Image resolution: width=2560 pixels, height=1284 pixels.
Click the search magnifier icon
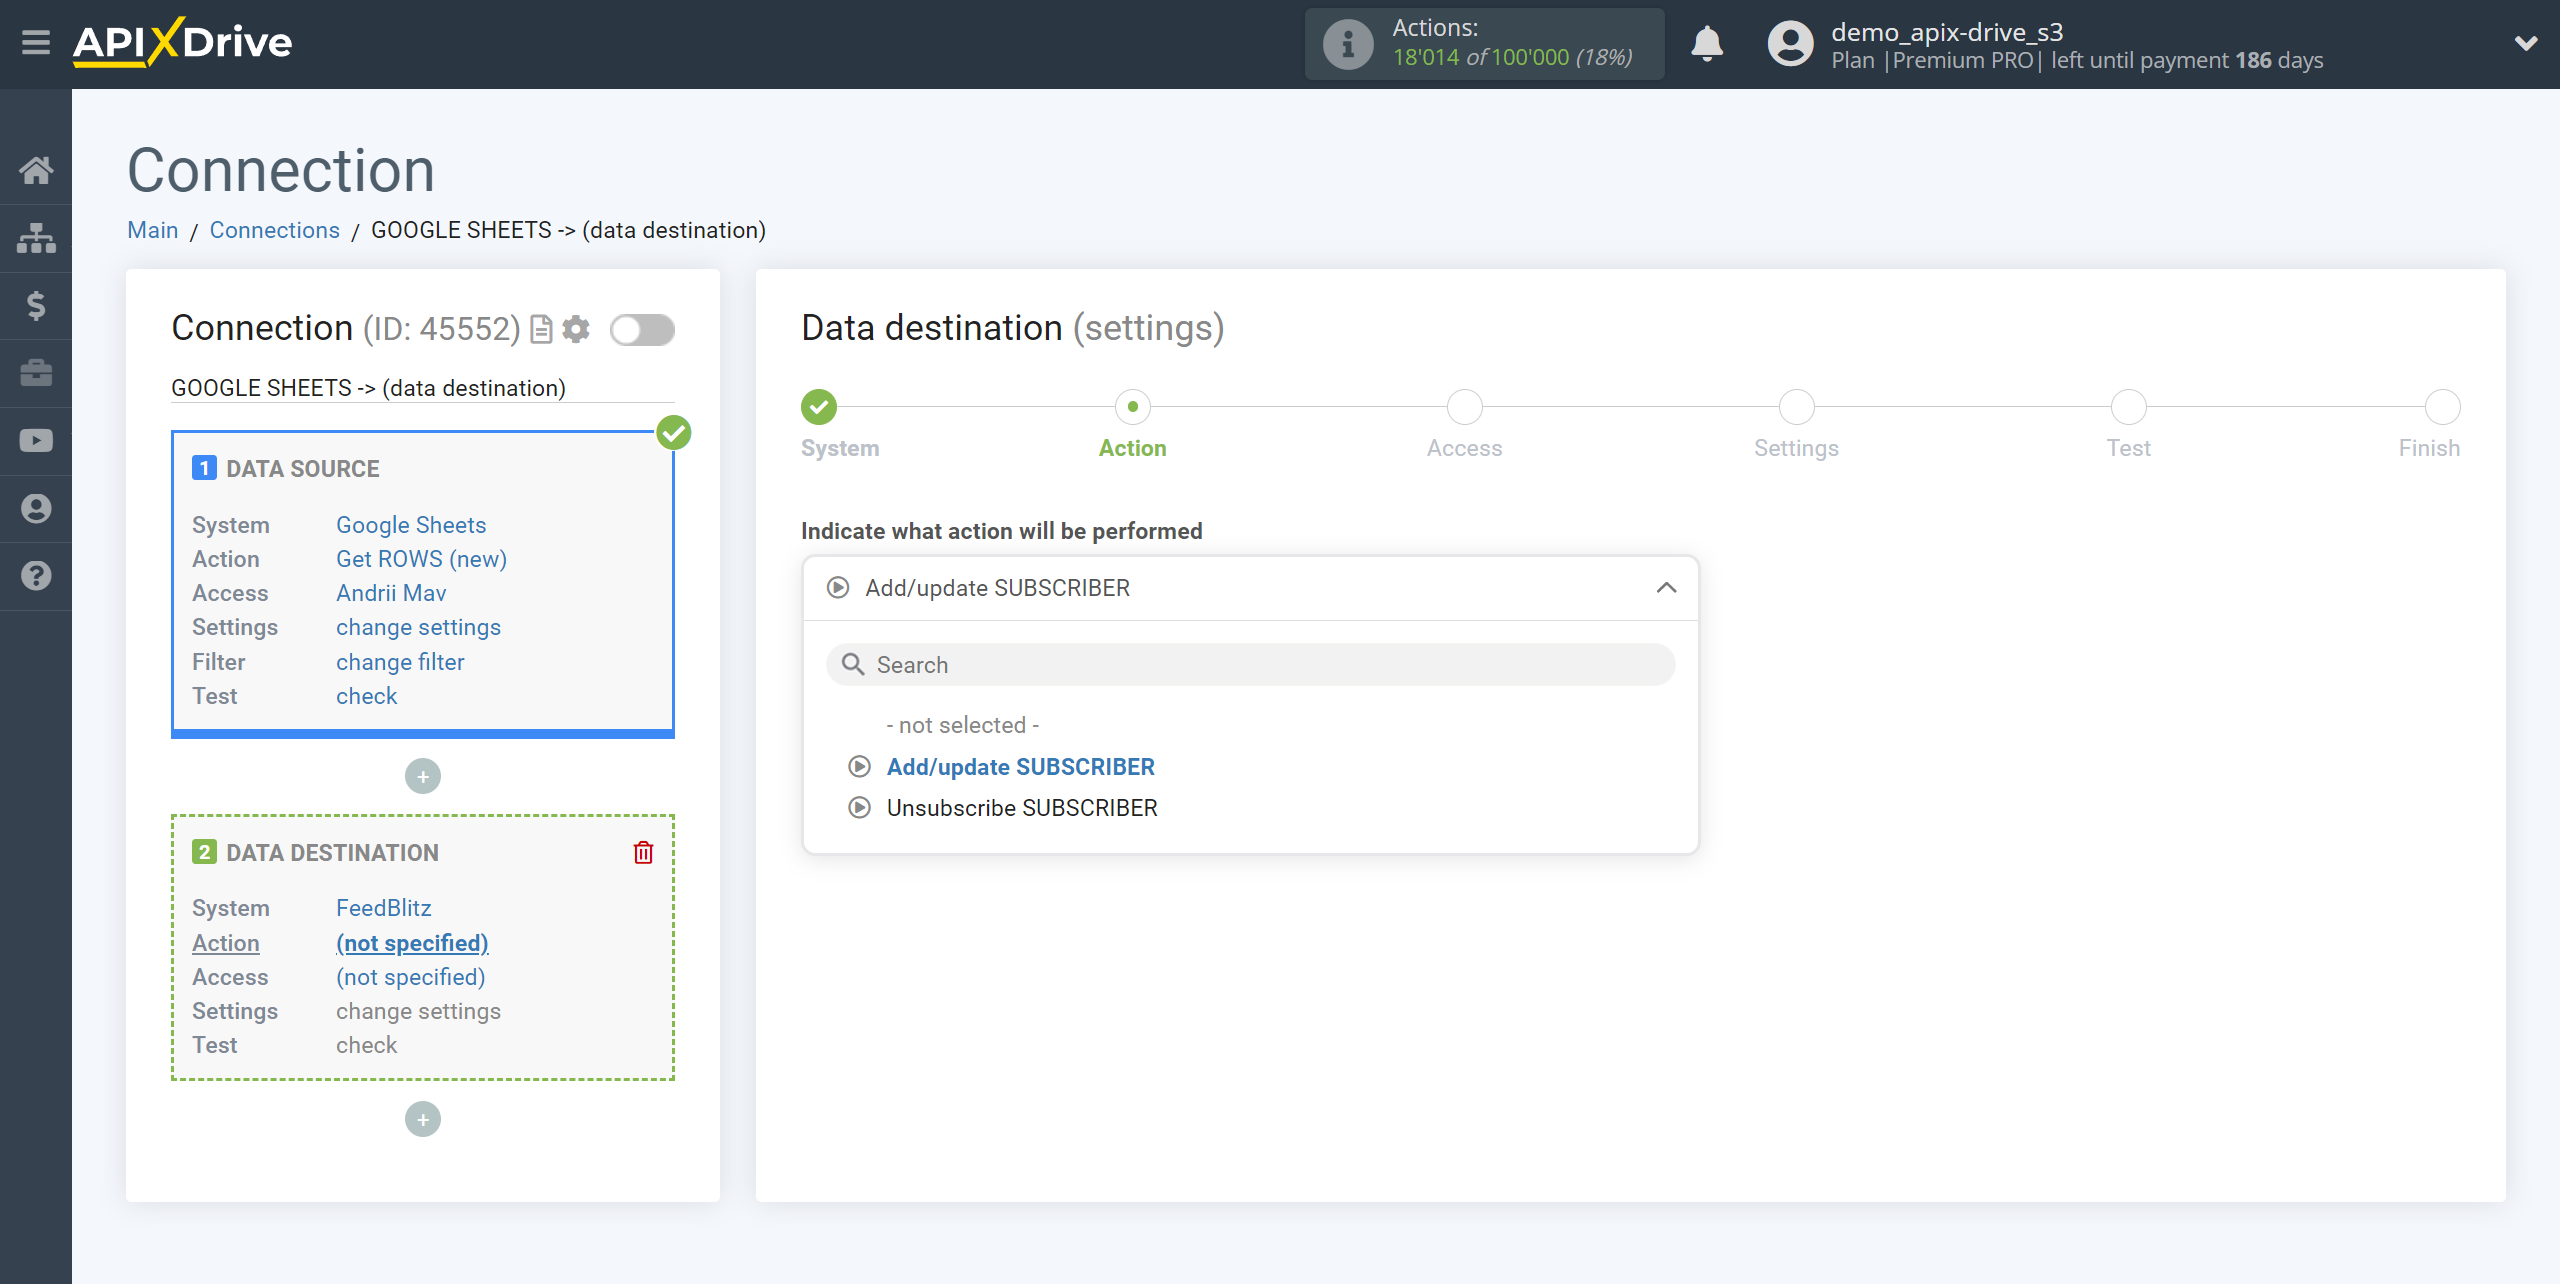852,665
